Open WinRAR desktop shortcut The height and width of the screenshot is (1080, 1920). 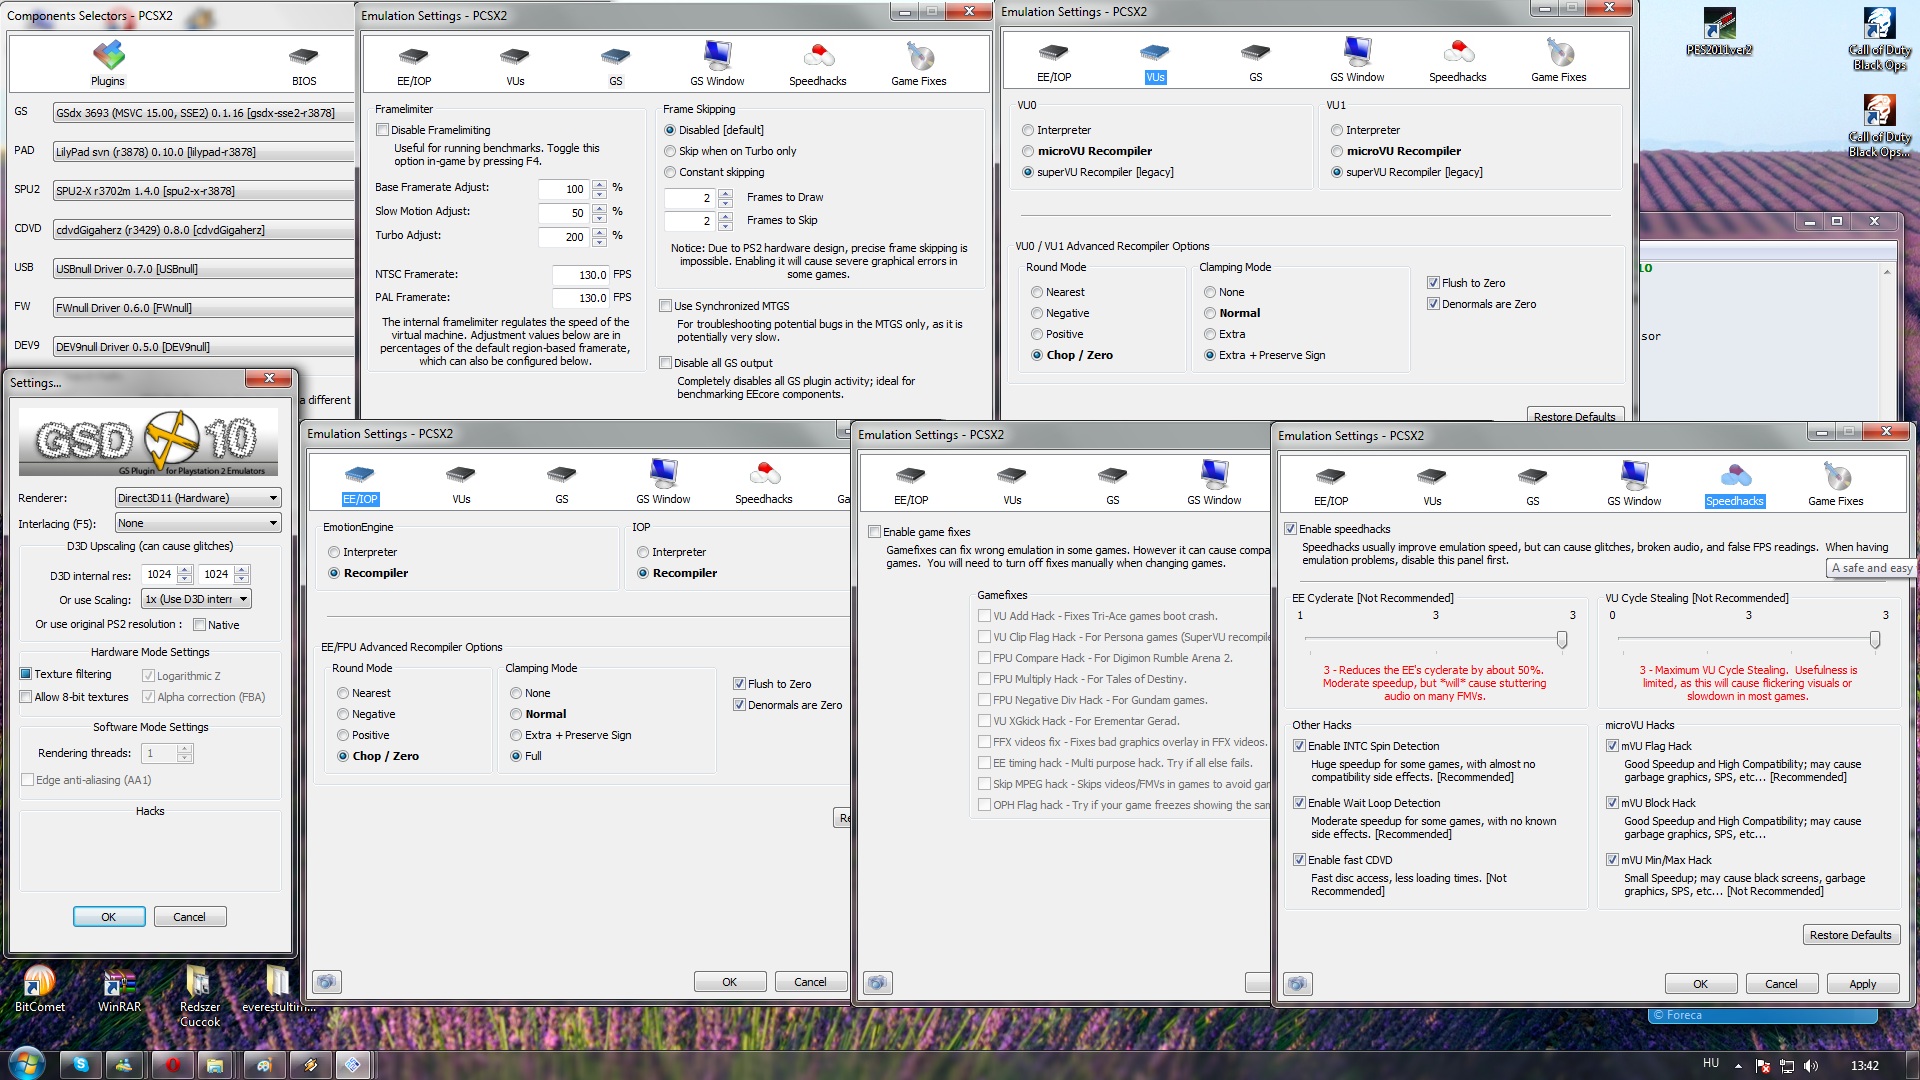coord(119,990)
